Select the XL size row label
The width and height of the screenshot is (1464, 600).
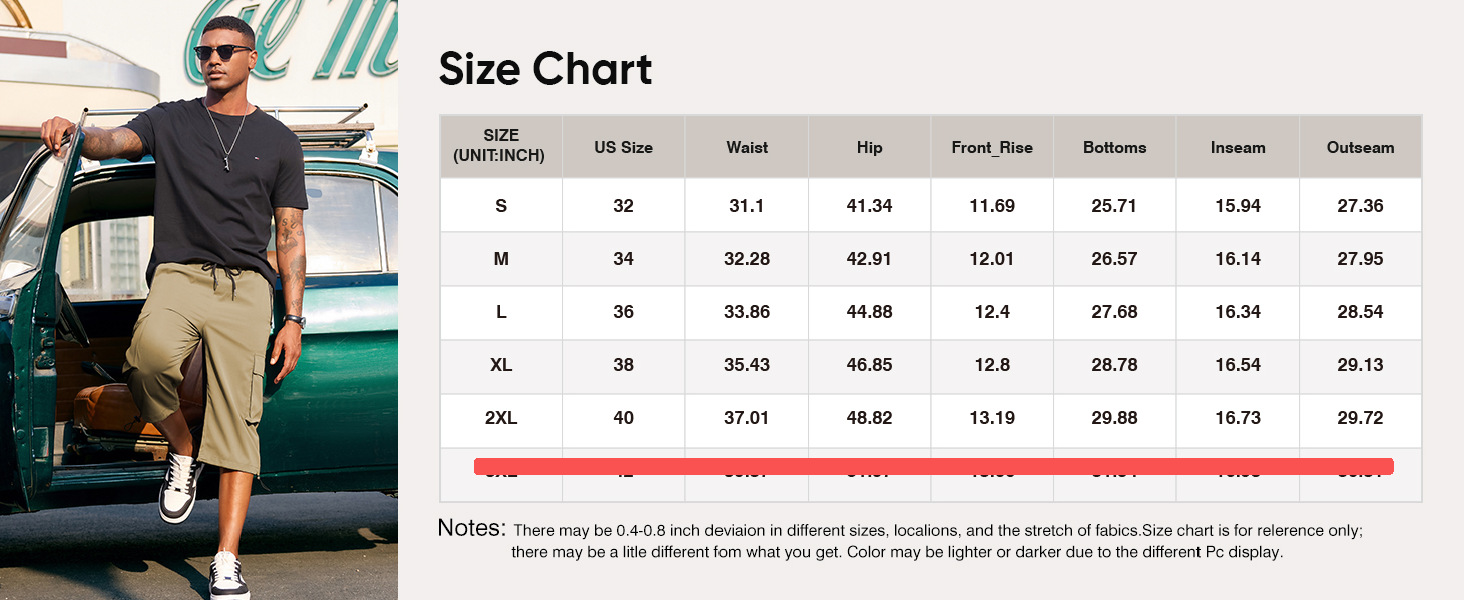tap(501, 365)
